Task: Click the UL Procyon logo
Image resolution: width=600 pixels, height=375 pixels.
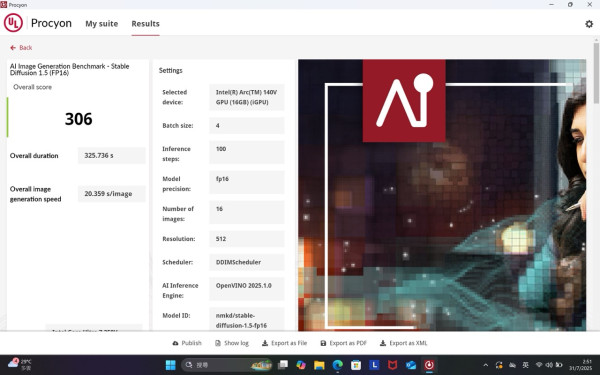Action: 13,23
